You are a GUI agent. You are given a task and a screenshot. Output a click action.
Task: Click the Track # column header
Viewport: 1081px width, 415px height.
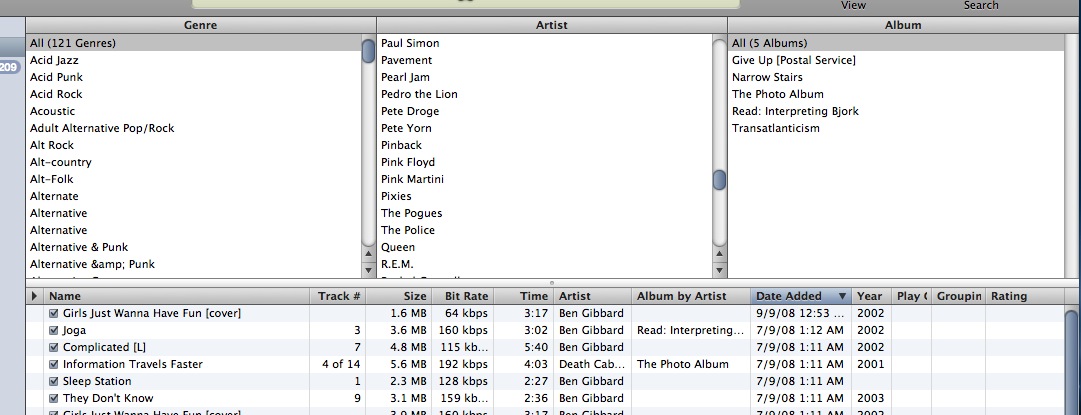tap(339, 296)
